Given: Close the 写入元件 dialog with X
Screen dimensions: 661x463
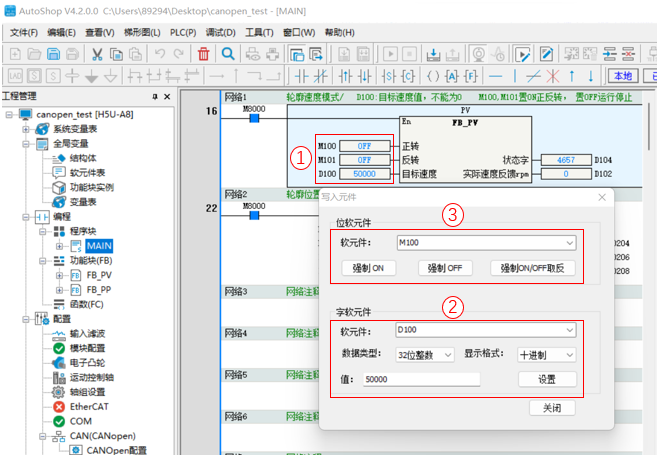Looking at the screenshot, I should pos(602,197).
